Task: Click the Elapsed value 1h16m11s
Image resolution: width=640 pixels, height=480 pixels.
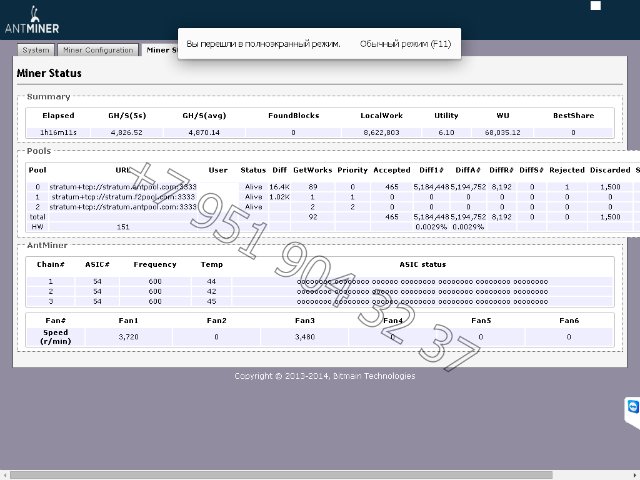Action: click(x=58, y=132)
